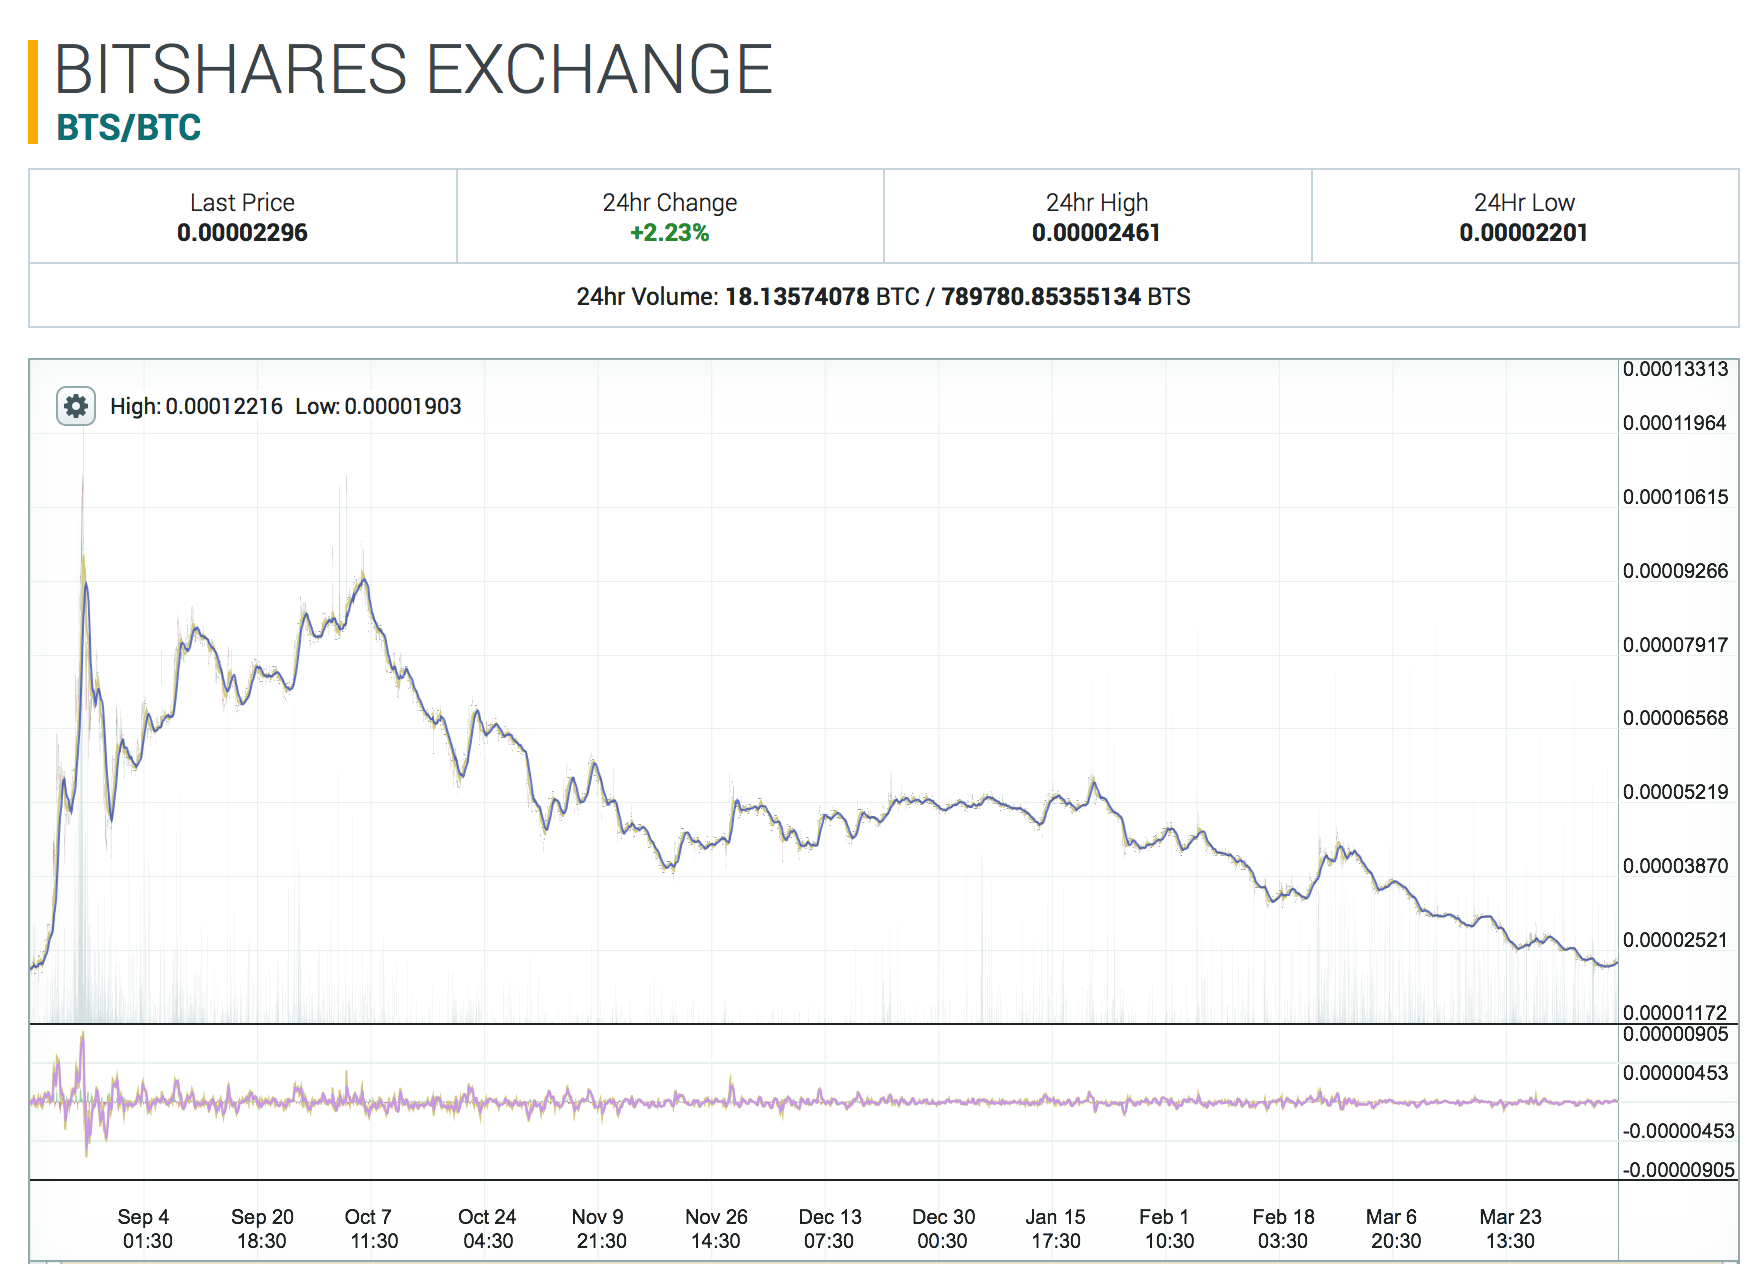Click the Oct 24 04:30 time marker
1762x1264 pixels.
click(488, 1229)
